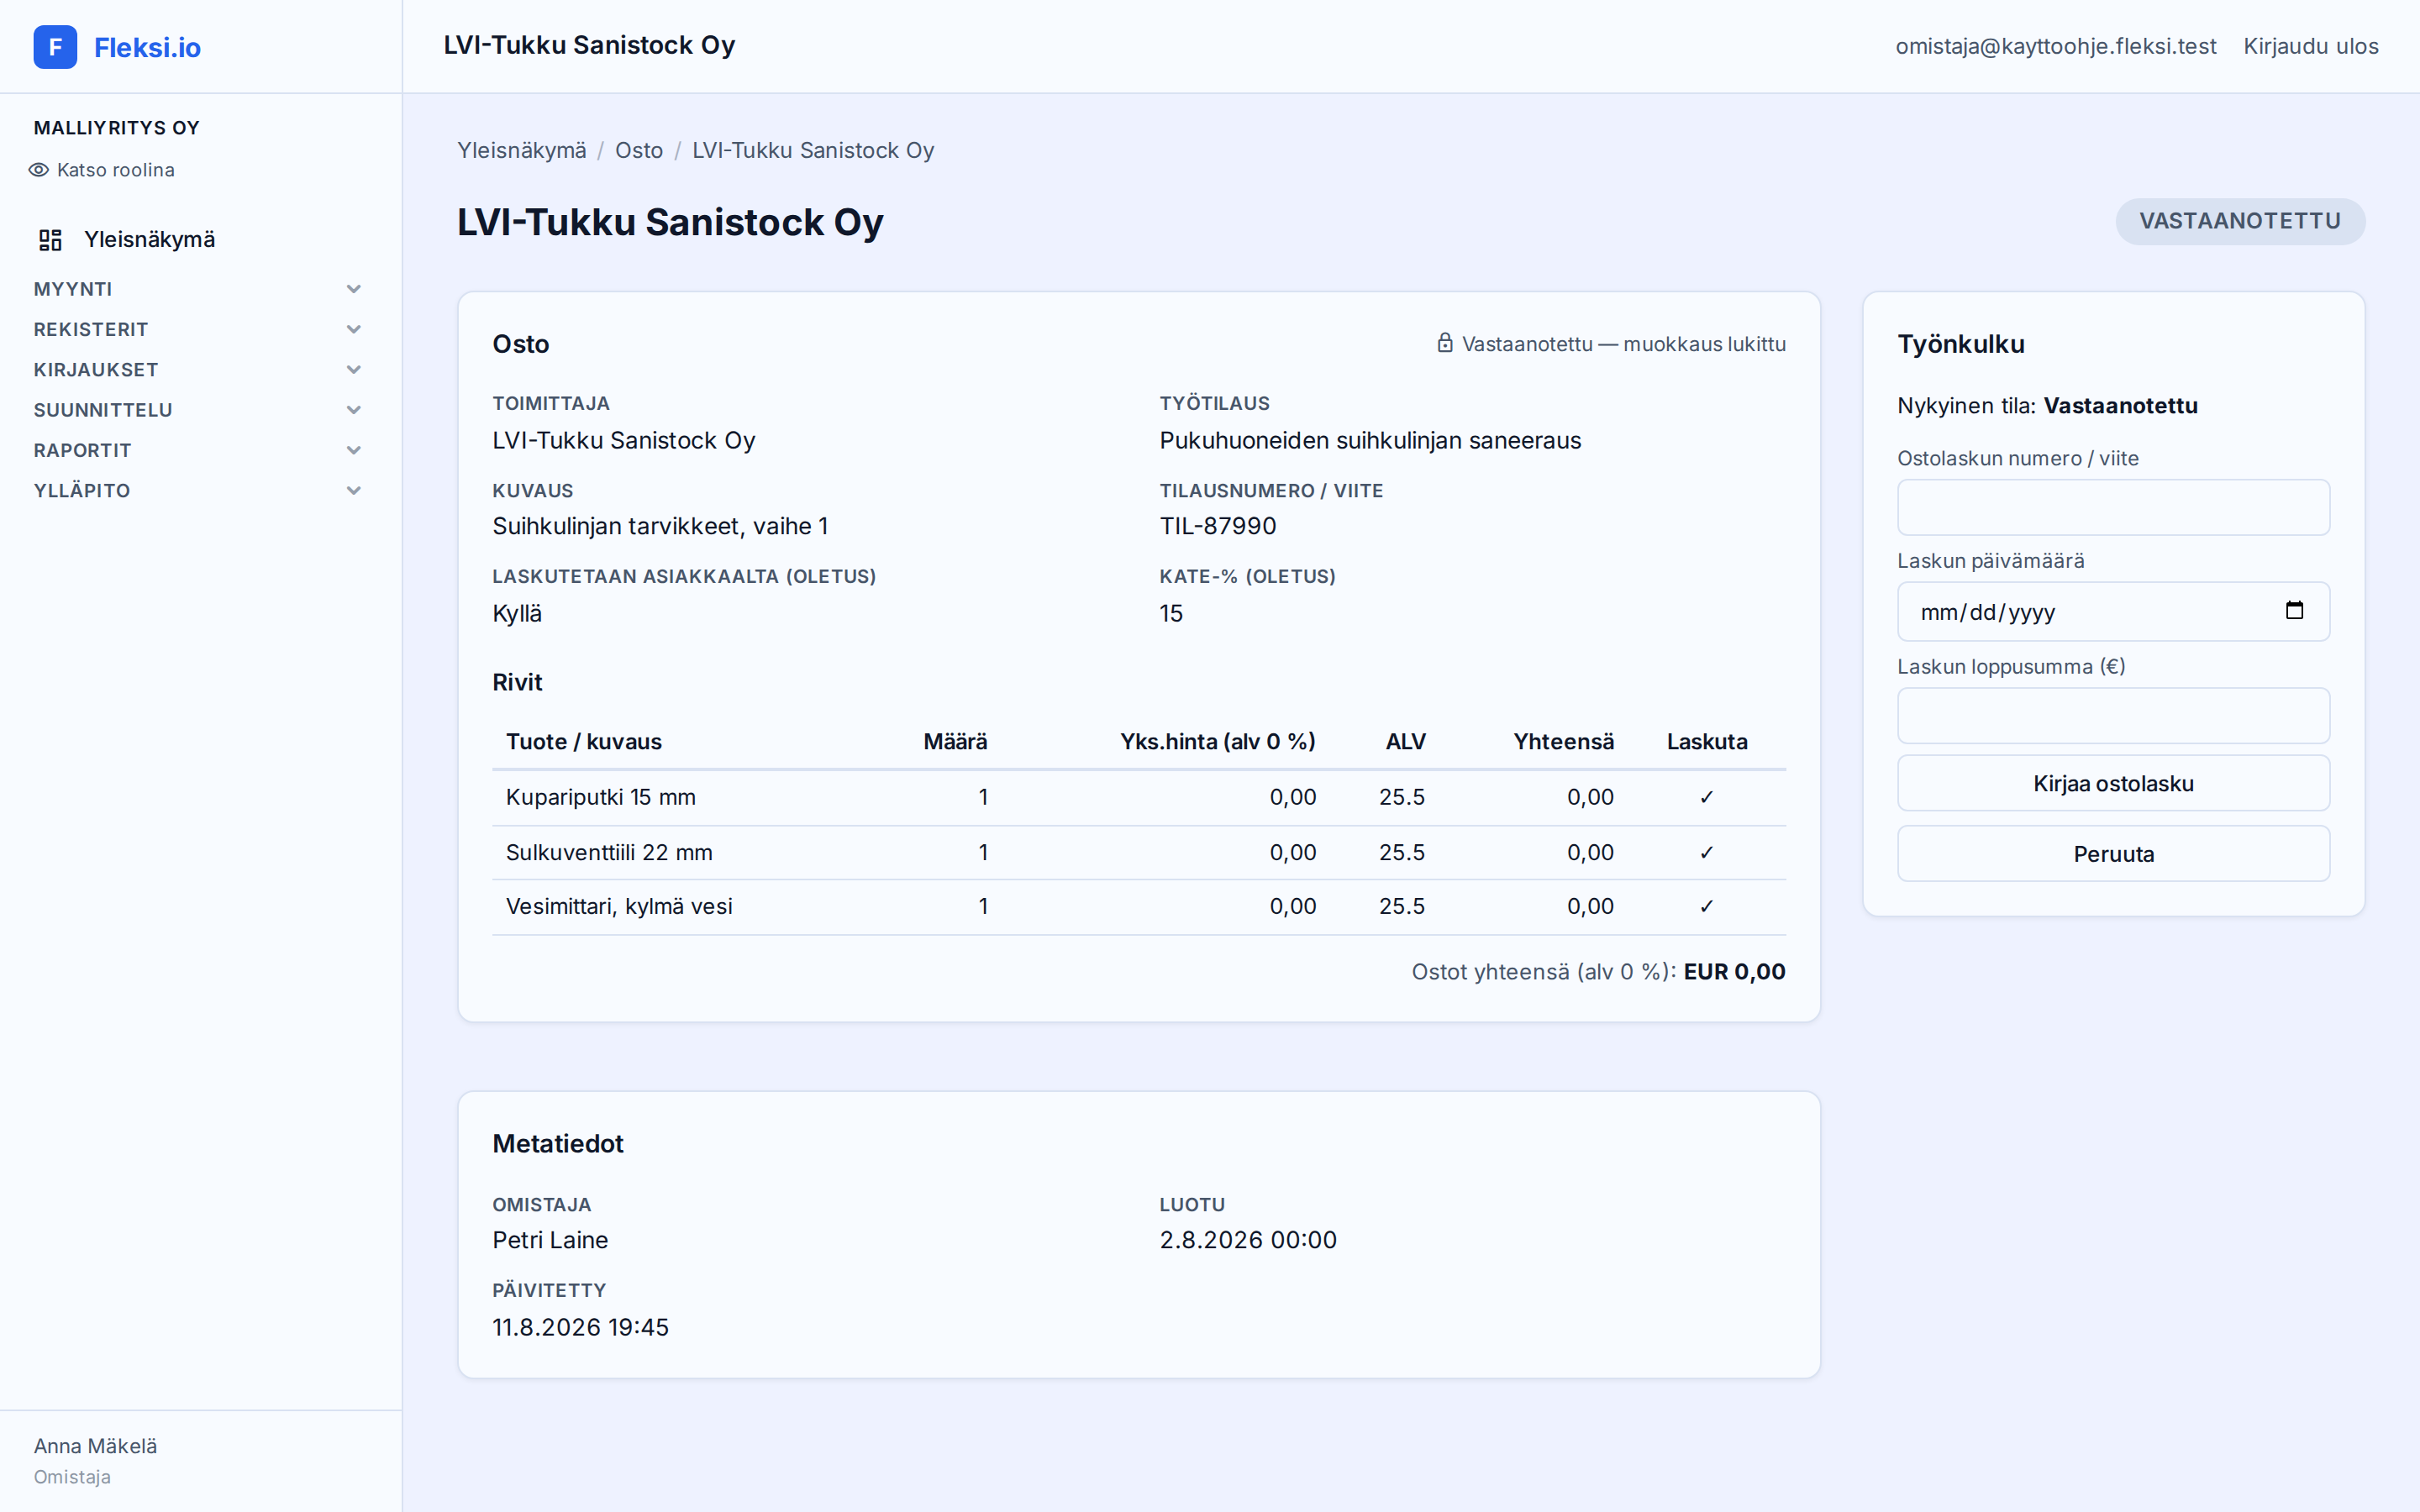Click the LVI-Tukku Sanistock Oy supplier value
Screen dimensions: 2420x1512
click(624, 440)
